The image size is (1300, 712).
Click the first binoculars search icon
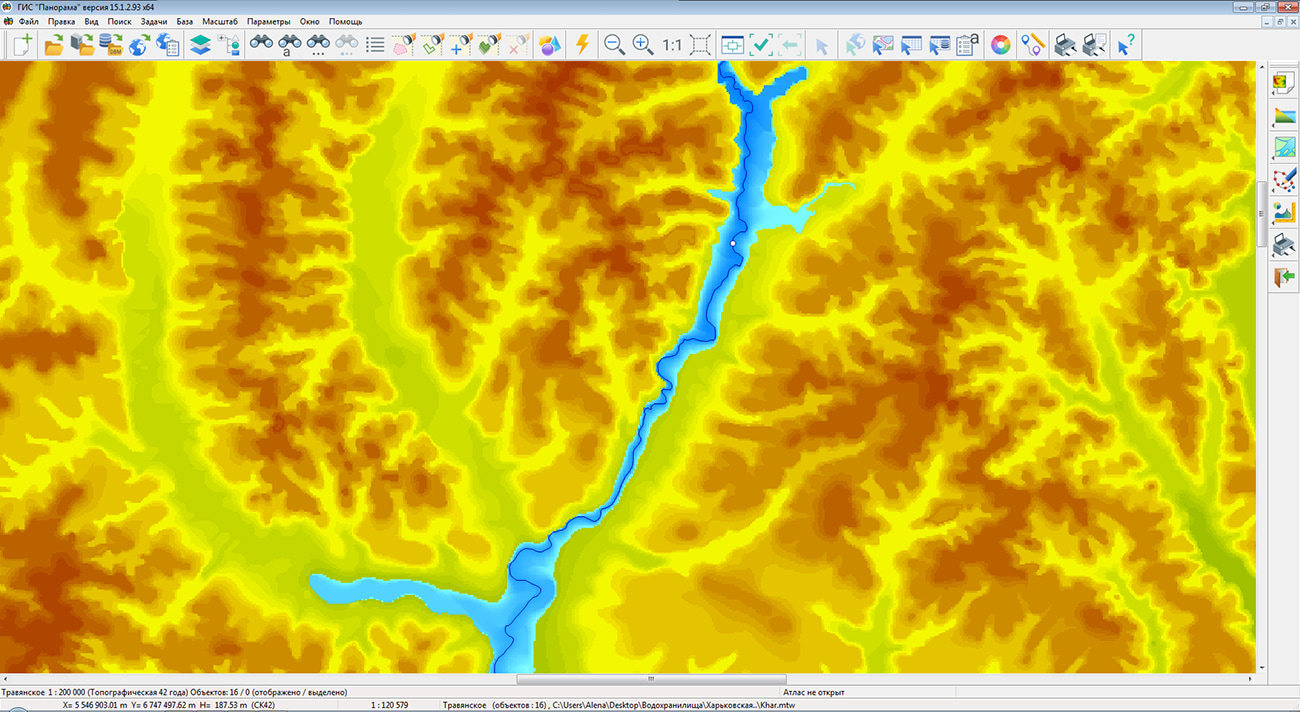coord(262,45)
